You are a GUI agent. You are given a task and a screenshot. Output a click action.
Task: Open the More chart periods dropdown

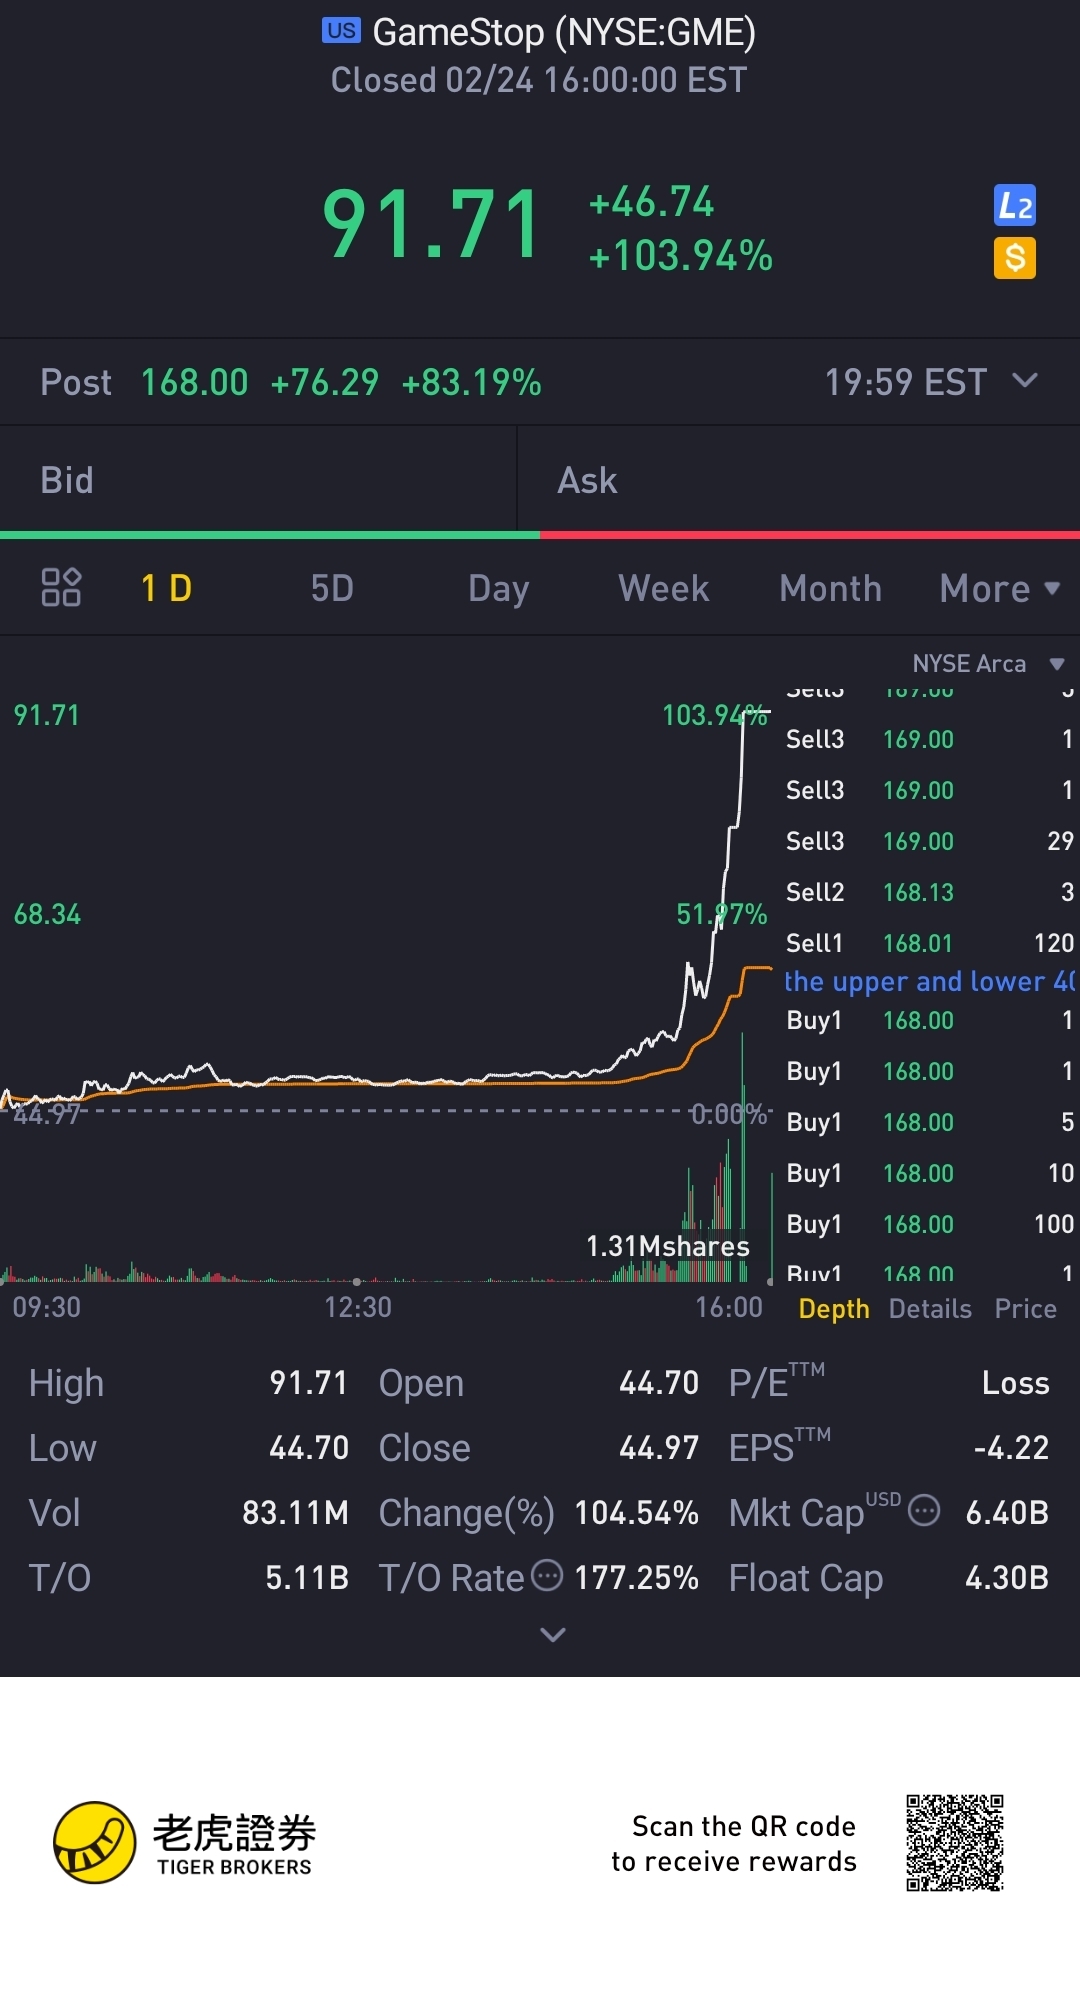tap(999, 589)
